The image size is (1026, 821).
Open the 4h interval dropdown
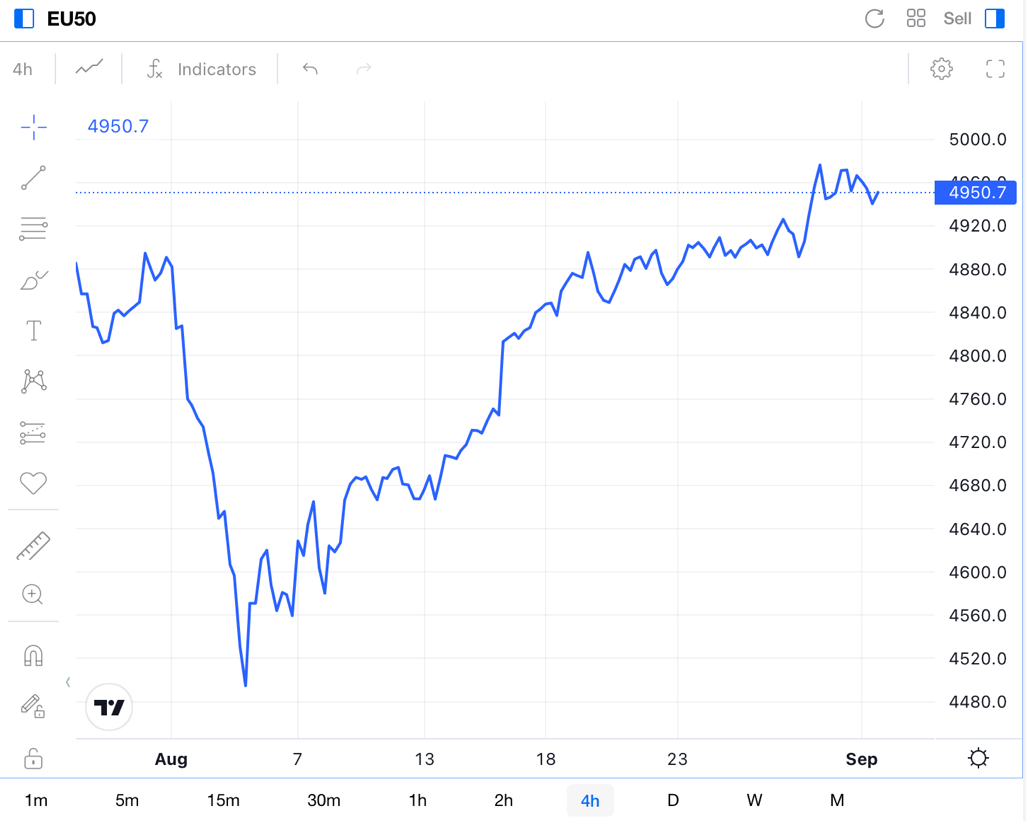(22, 69)
